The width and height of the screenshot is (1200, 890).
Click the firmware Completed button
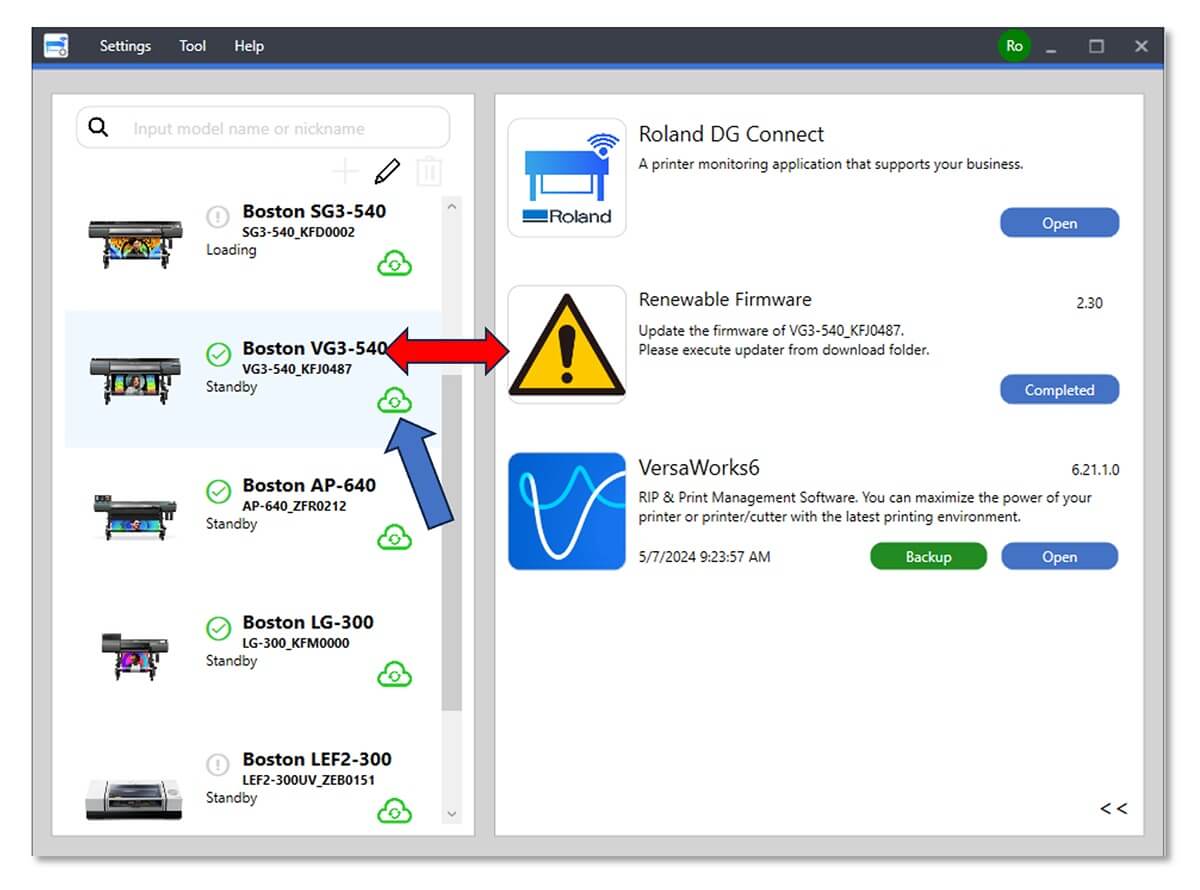[x=1060, y=390]
